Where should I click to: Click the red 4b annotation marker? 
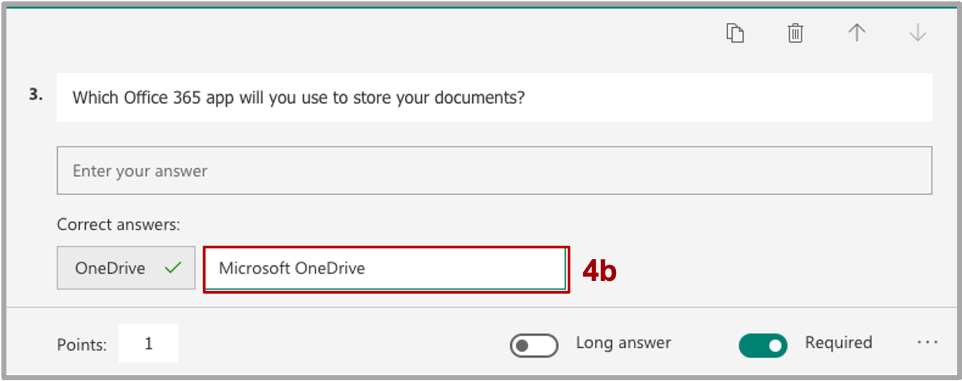coord(599,271)
